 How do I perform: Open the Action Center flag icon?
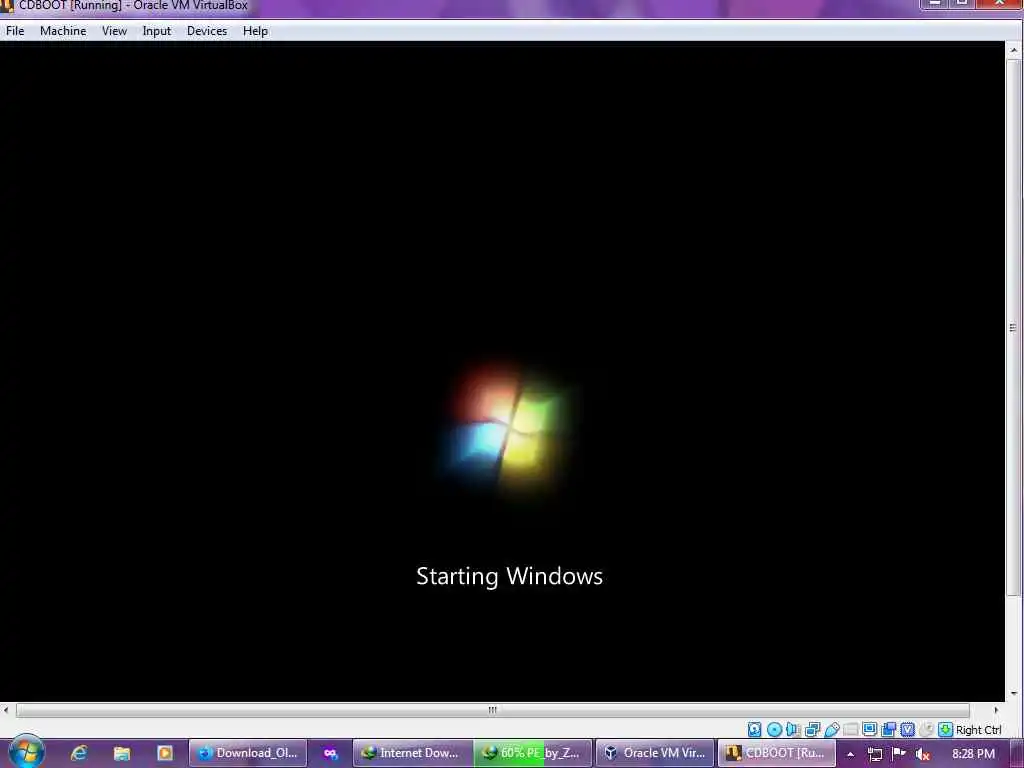click(899, 754)
